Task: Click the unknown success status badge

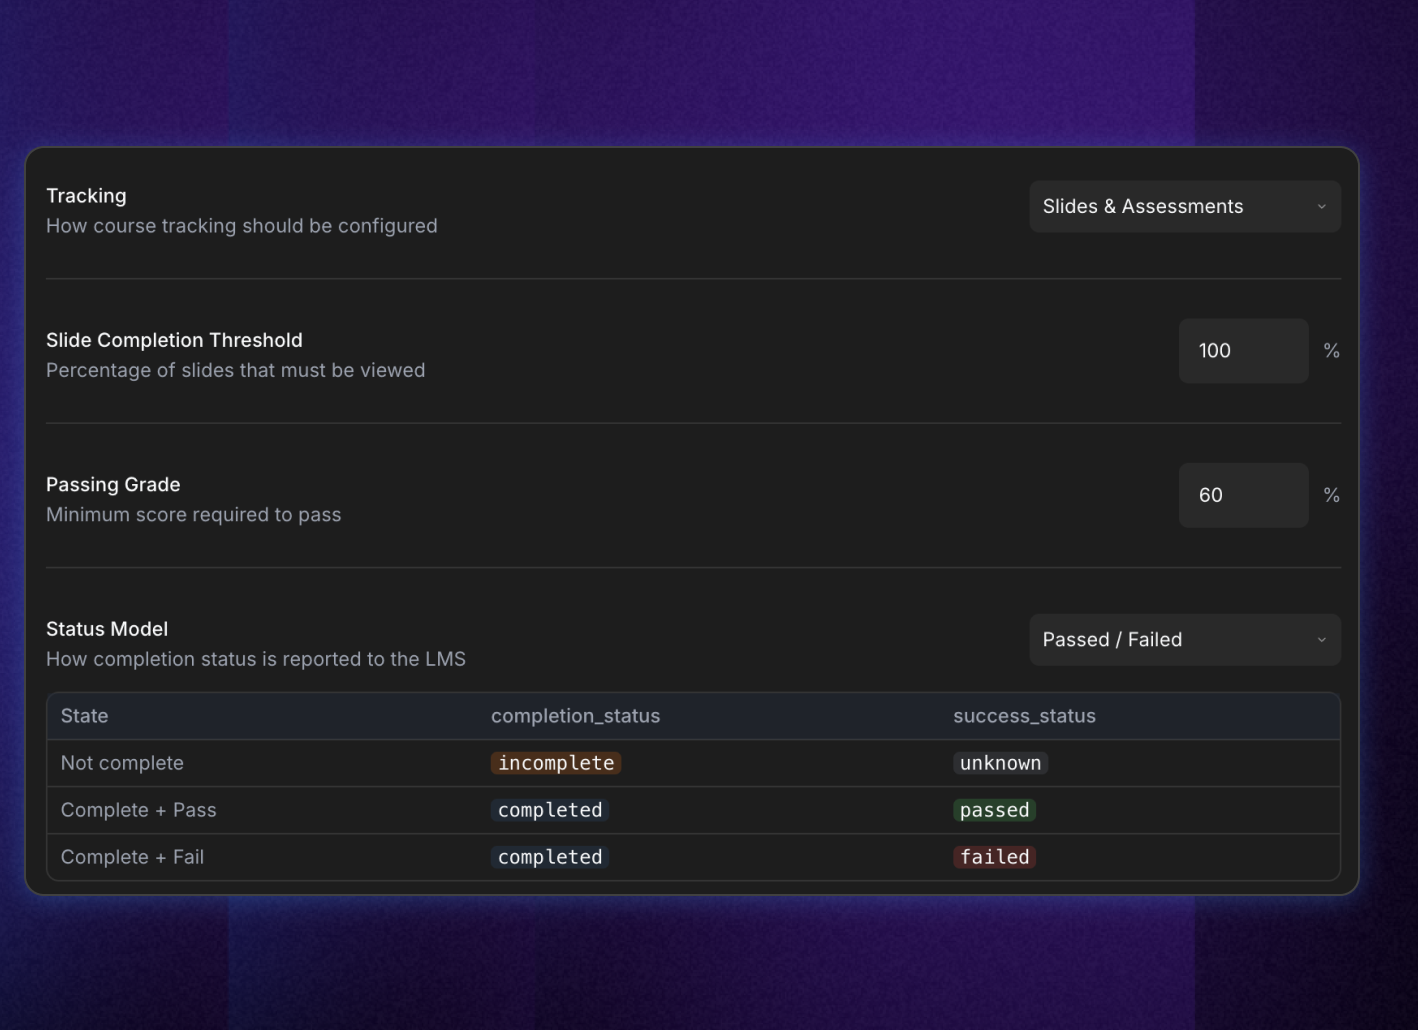Action: [1000, 763]
